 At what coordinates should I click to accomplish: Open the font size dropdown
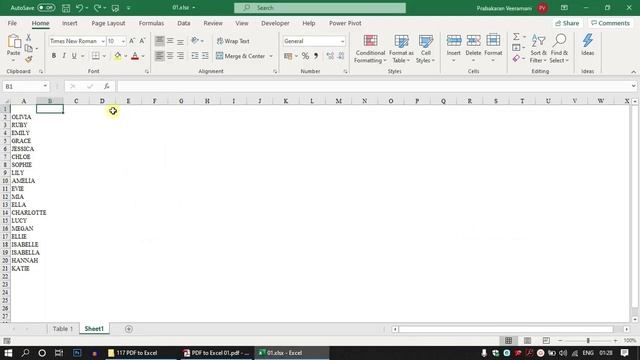(x=123, y=41)
